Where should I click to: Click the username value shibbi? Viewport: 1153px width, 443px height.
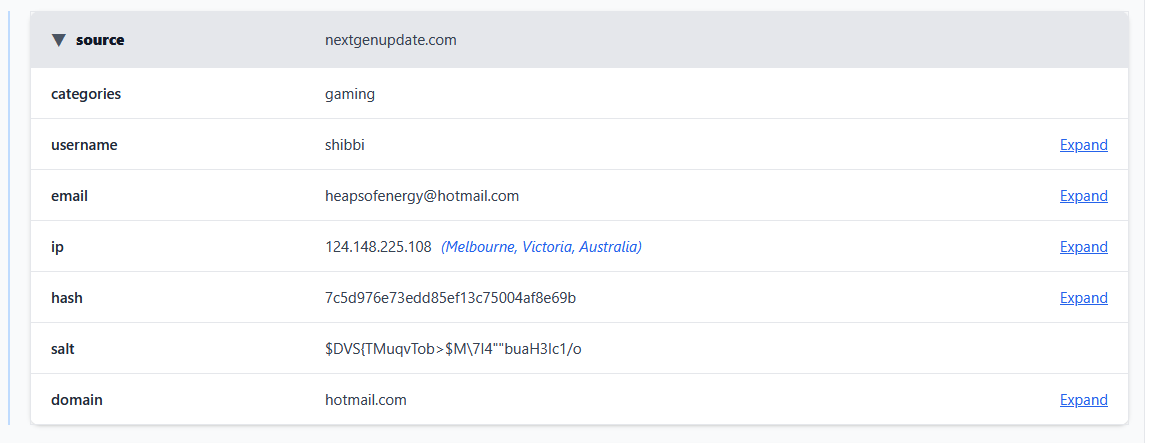[345, 145]
